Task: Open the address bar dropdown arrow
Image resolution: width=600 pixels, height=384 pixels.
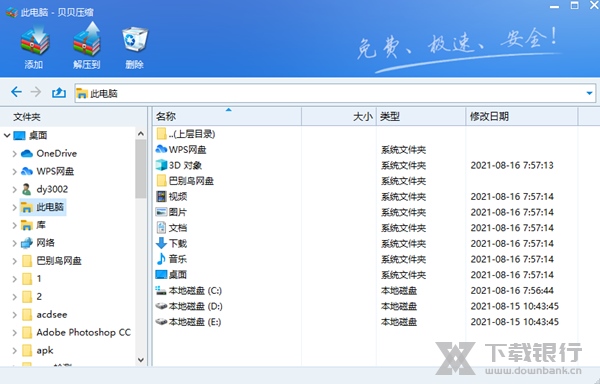Action: click(x=589, y=93)
